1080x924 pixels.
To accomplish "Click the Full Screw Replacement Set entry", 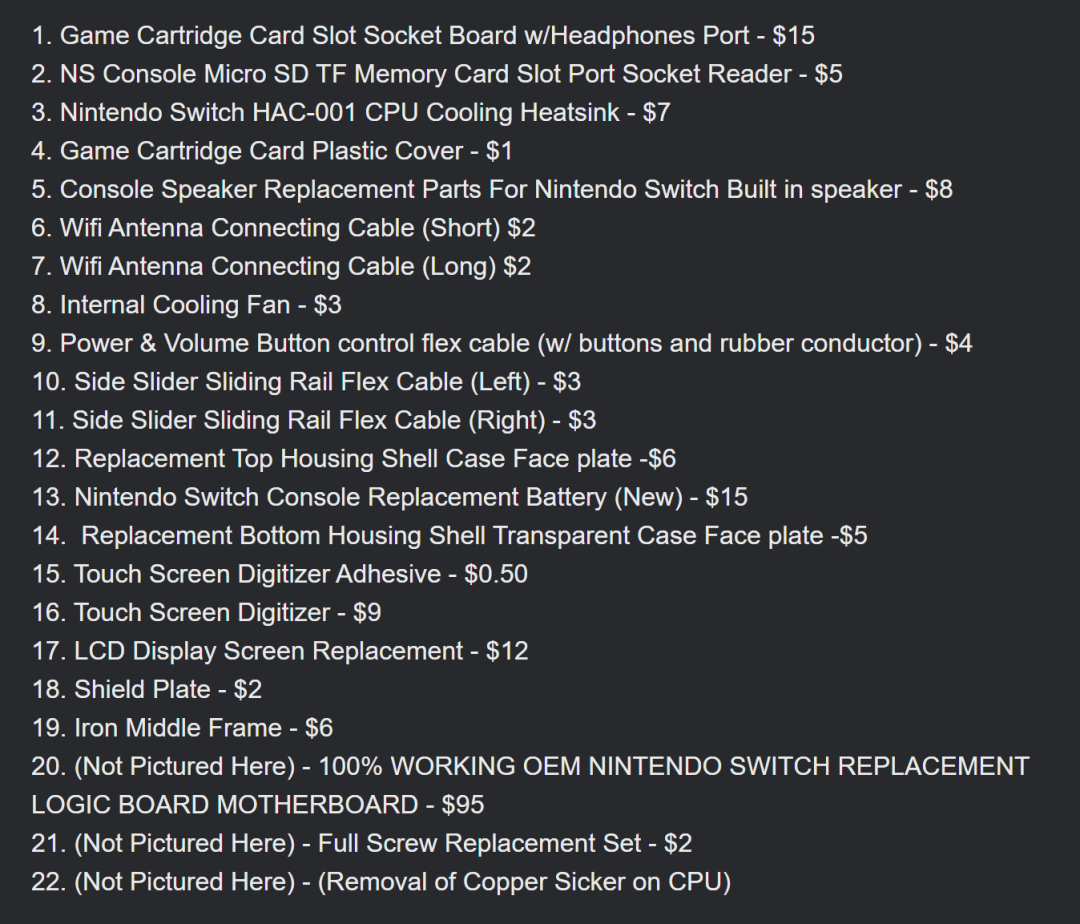I will [x=362, y=844].
